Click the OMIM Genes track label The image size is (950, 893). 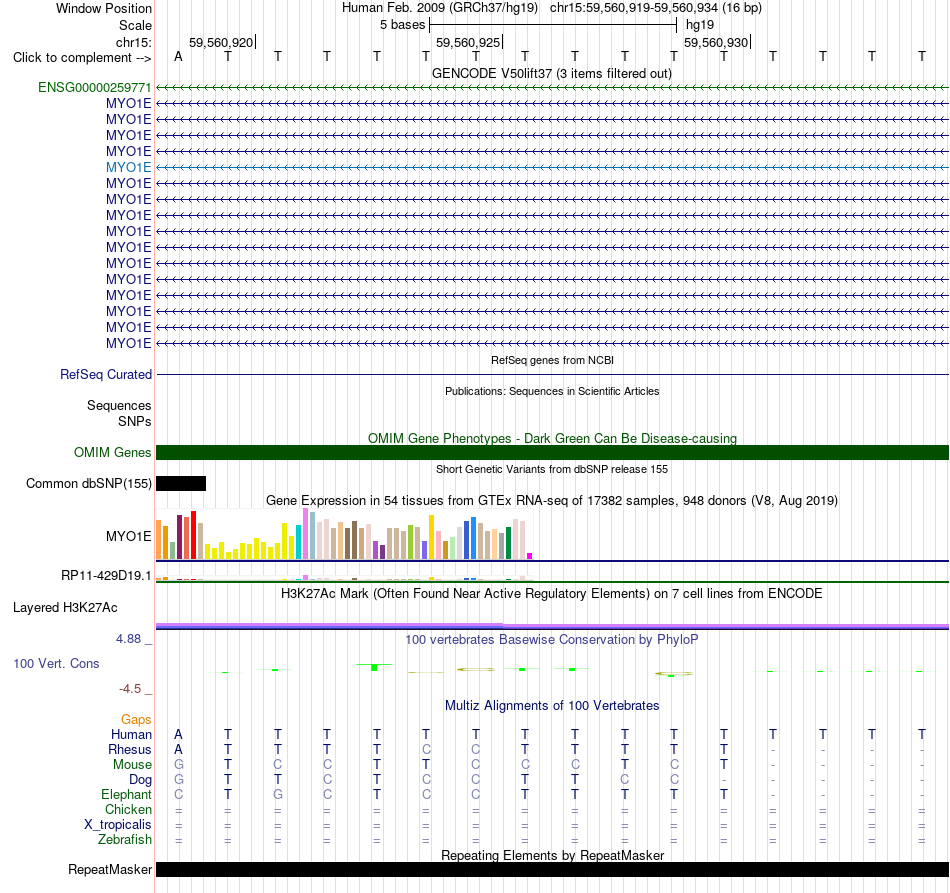113,453
